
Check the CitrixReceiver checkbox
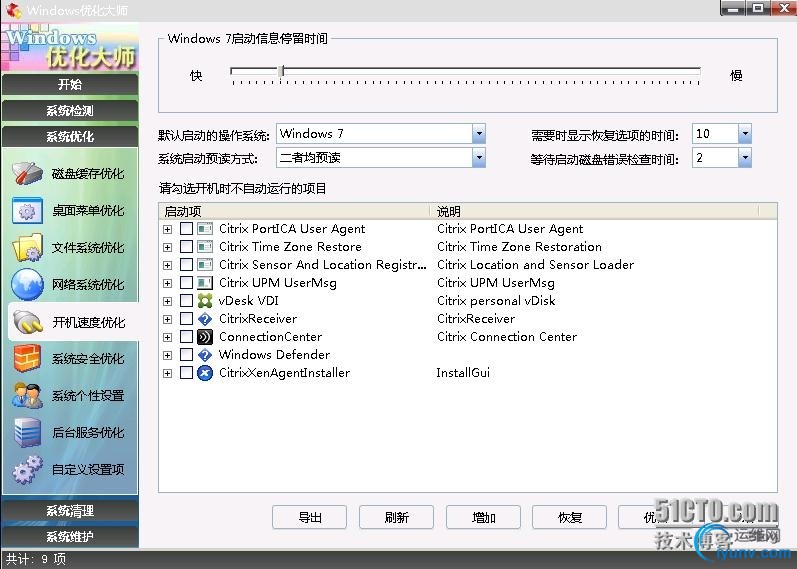pyautogui.click(x=187, y=319)
